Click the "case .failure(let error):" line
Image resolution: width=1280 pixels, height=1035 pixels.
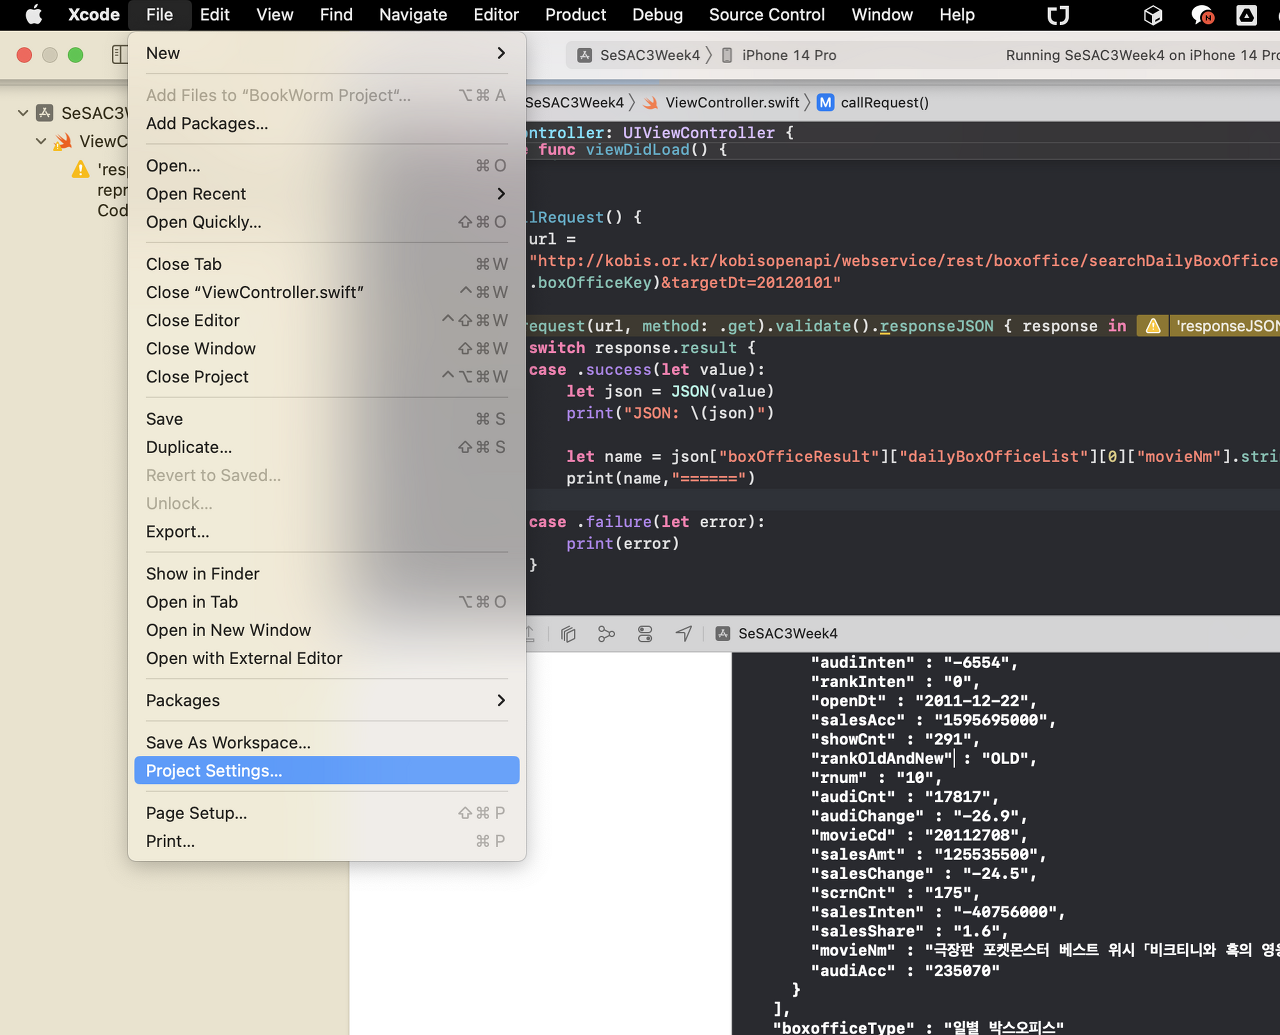tap(646, 522)
